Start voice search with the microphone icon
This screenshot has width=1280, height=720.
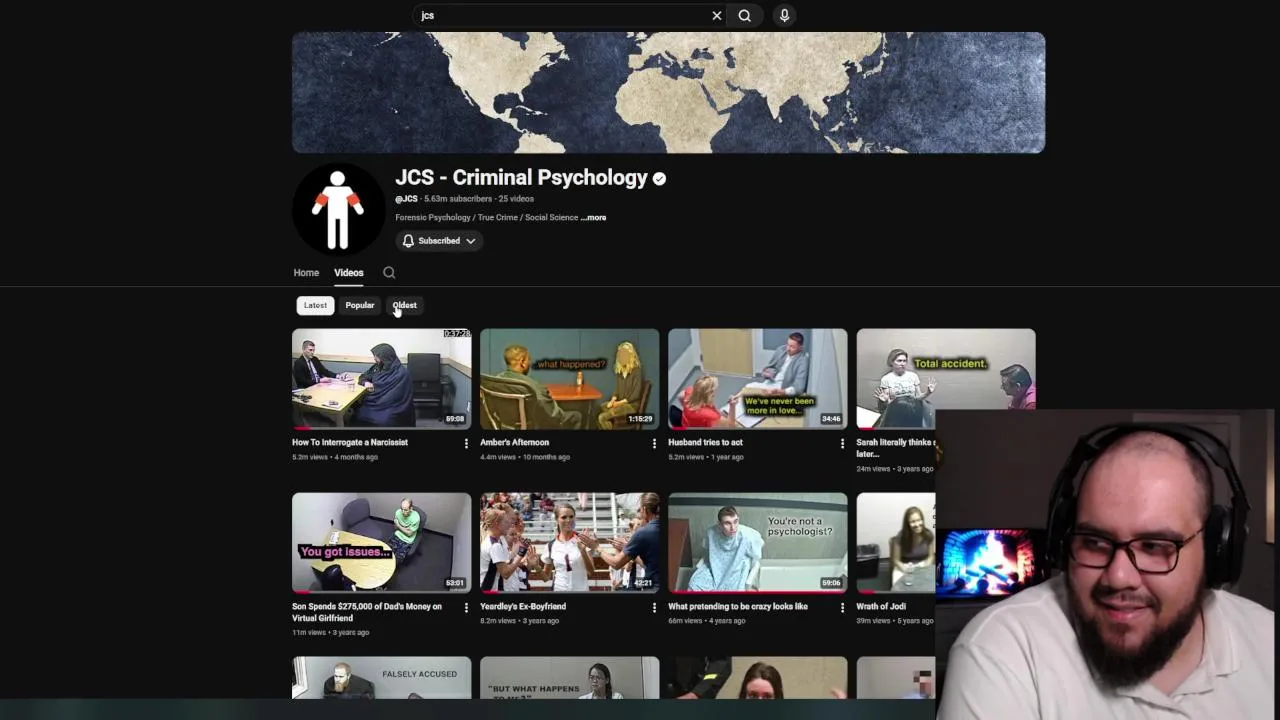[x=784, y=15]
